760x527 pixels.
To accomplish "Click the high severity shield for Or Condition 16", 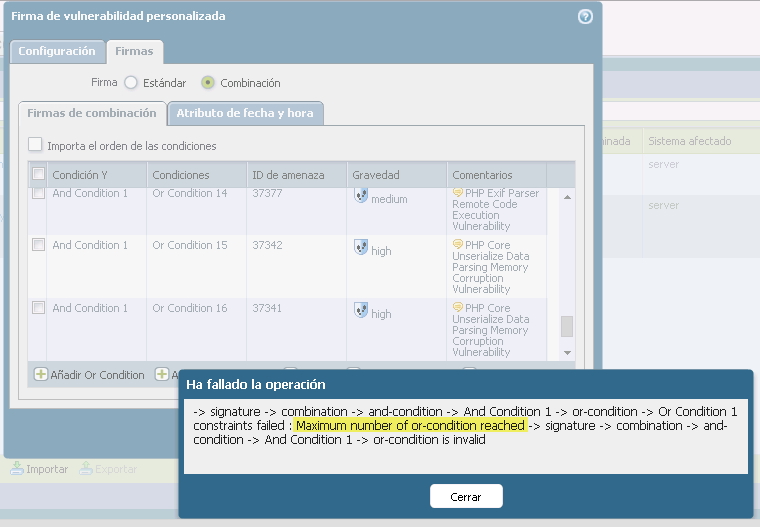I will (361, 310).
